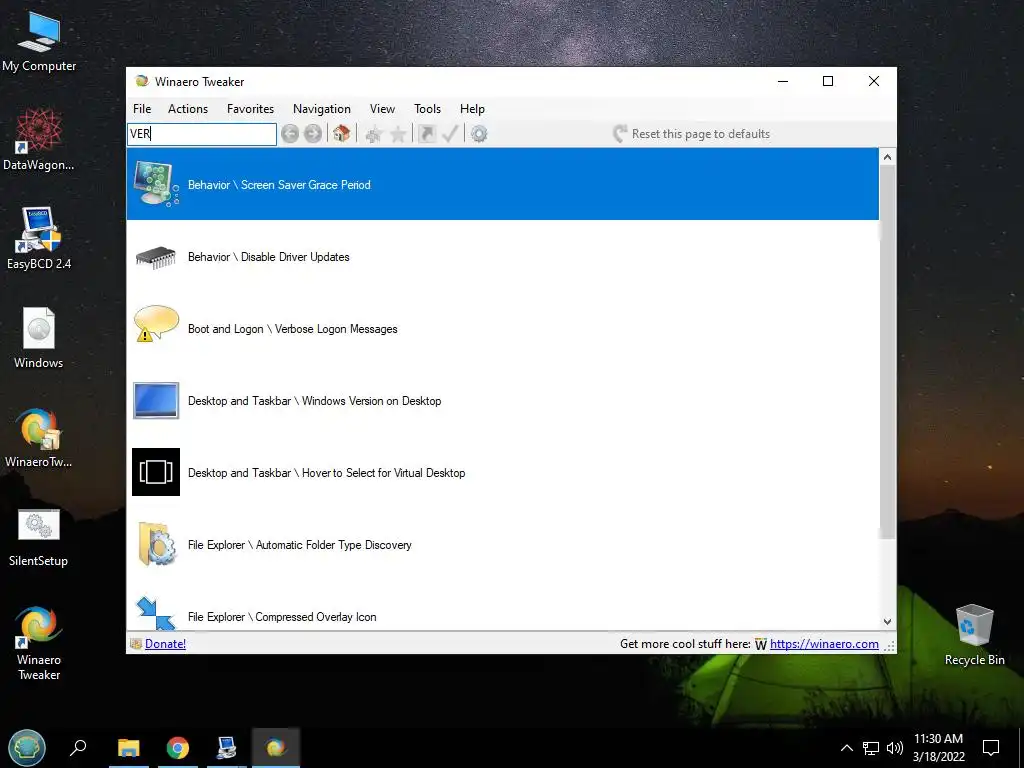Select Behavior \ Screen Saver Grace Period
The image size is (1024, 768).
[x=503, y=184]
